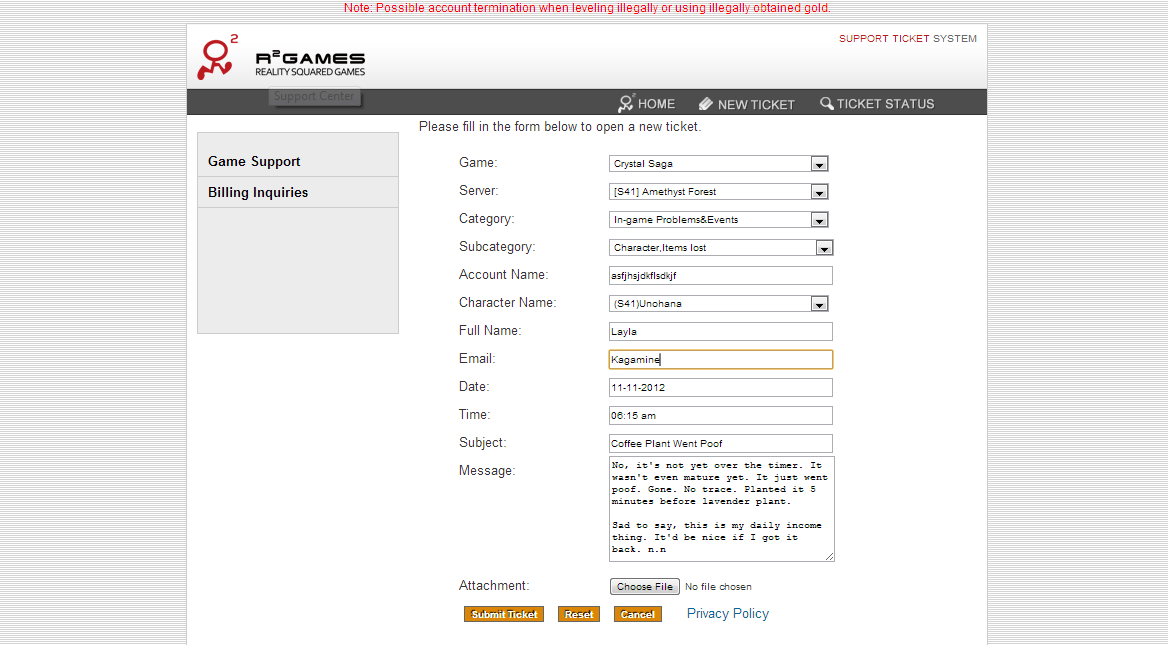Open the Category dropdown

[x=719, y=220]
